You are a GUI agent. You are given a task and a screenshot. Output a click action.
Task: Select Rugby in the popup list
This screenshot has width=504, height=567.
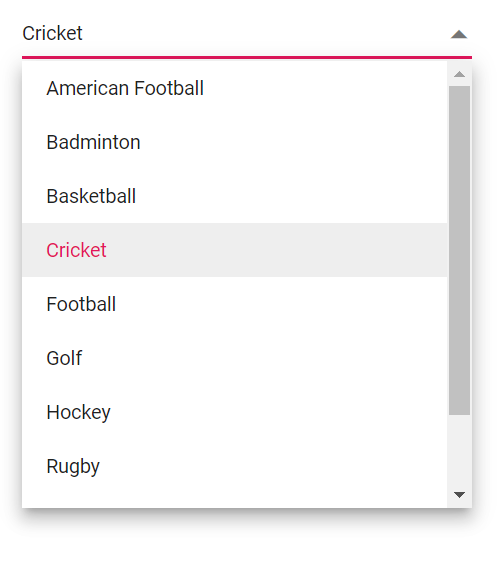click(x=73, y=466)
